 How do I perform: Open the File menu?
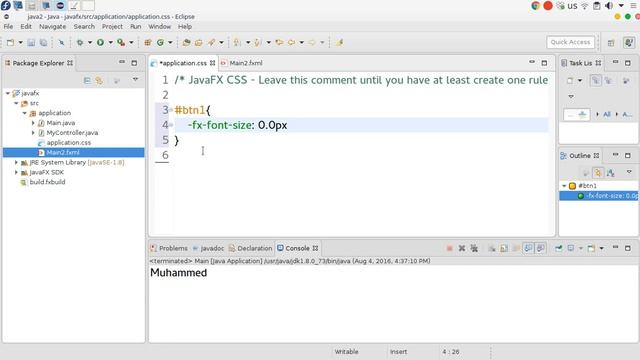8,27
